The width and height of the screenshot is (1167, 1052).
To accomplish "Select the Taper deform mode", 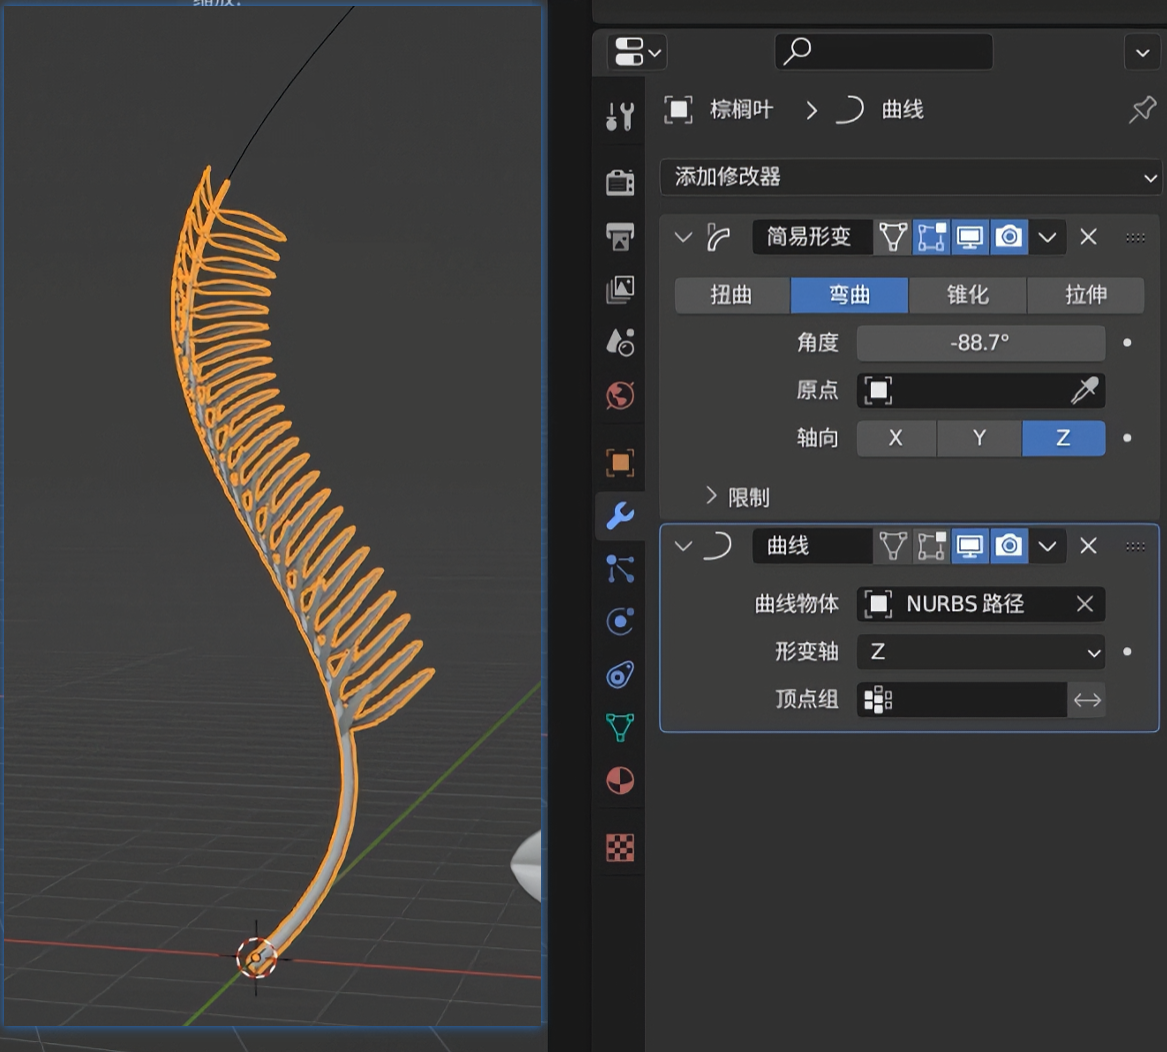I will pyautogui.click(x=967, y=295).
